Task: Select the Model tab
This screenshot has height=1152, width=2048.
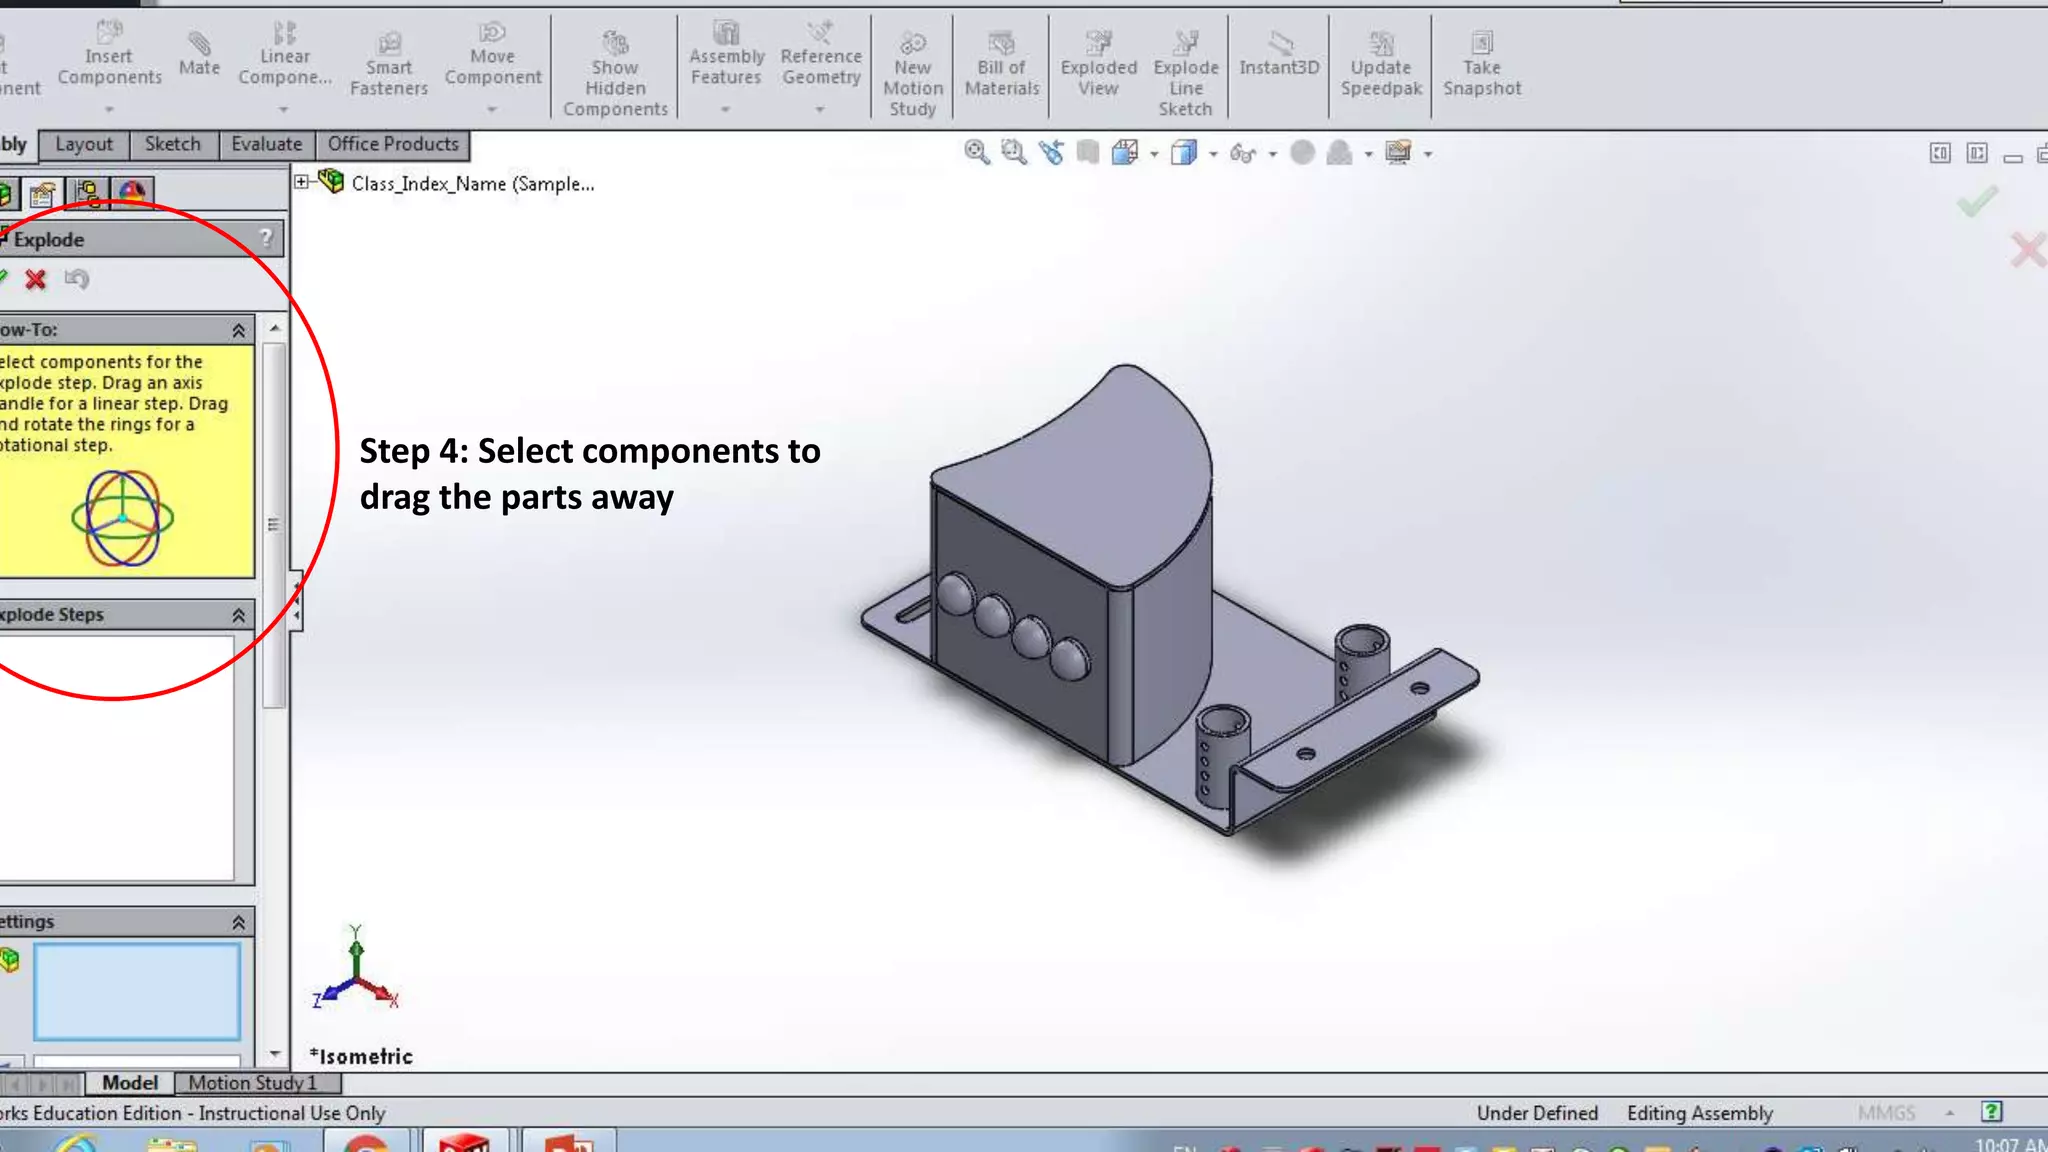Action: (x=130, y=1082)
